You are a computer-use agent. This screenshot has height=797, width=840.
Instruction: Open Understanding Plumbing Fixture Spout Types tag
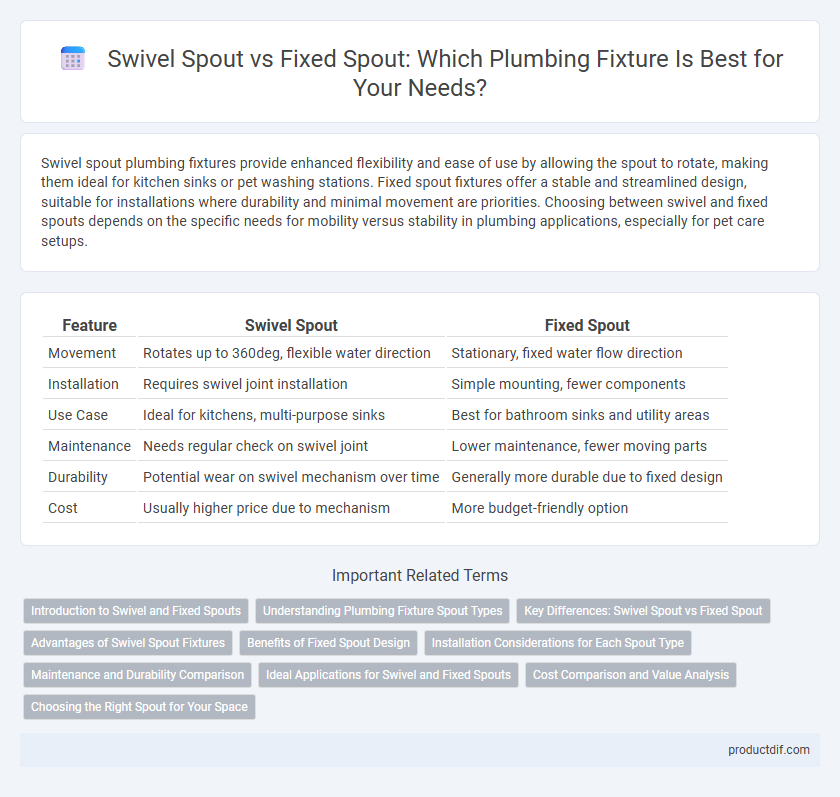(x=382, y=611)
